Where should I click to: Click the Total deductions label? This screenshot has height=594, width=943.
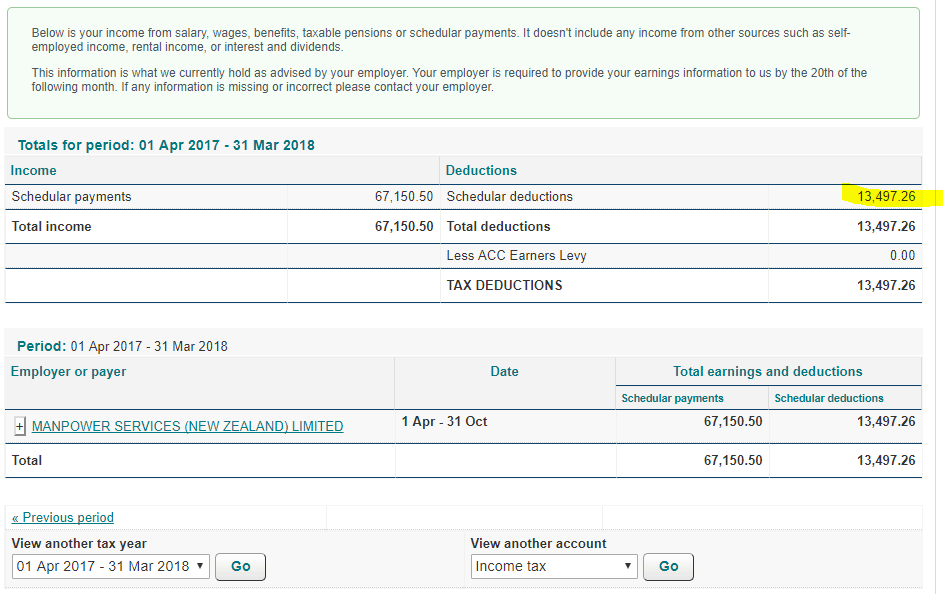[498, 227]
